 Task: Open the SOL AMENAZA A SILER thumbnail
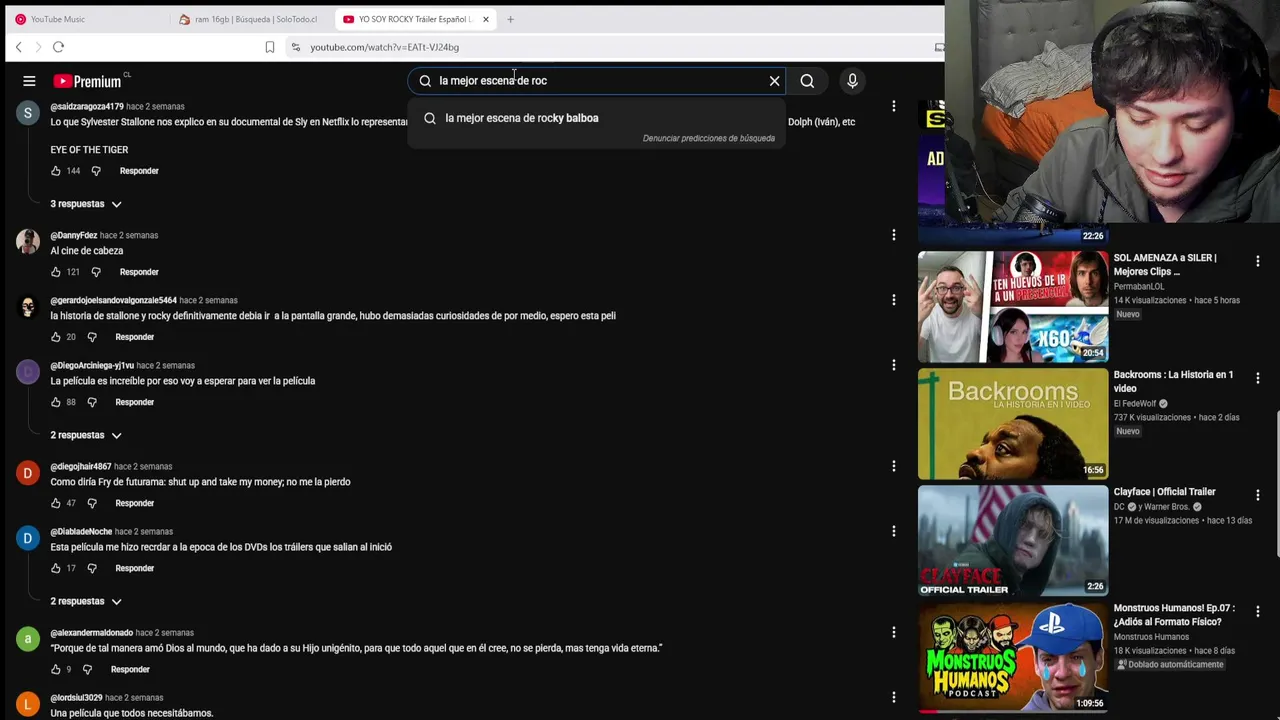click(1013, 306)
